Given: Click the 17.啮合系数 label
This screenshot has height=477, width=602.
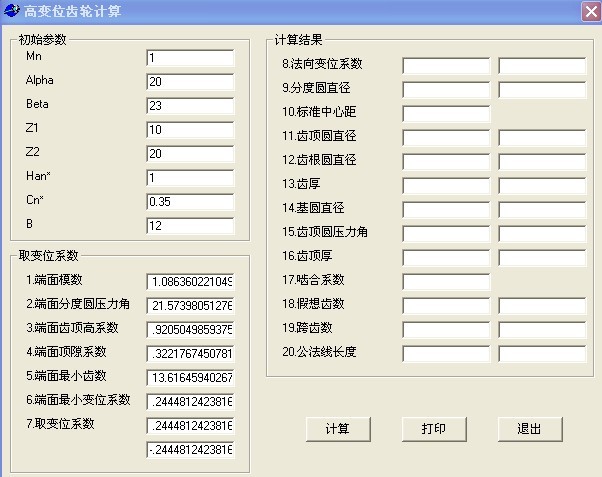Looking at the screenshot, I should pos(313,280).
